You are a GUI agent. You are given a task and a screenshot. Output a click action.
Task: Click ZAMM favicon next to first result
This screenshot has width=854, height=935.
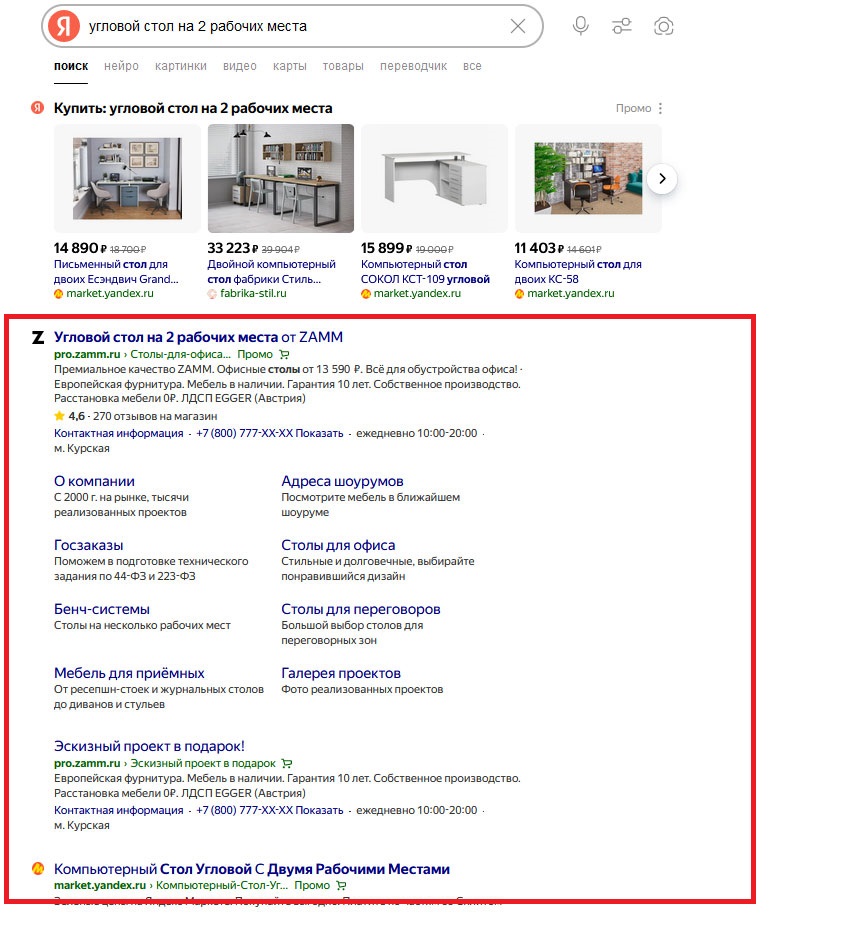38,338
